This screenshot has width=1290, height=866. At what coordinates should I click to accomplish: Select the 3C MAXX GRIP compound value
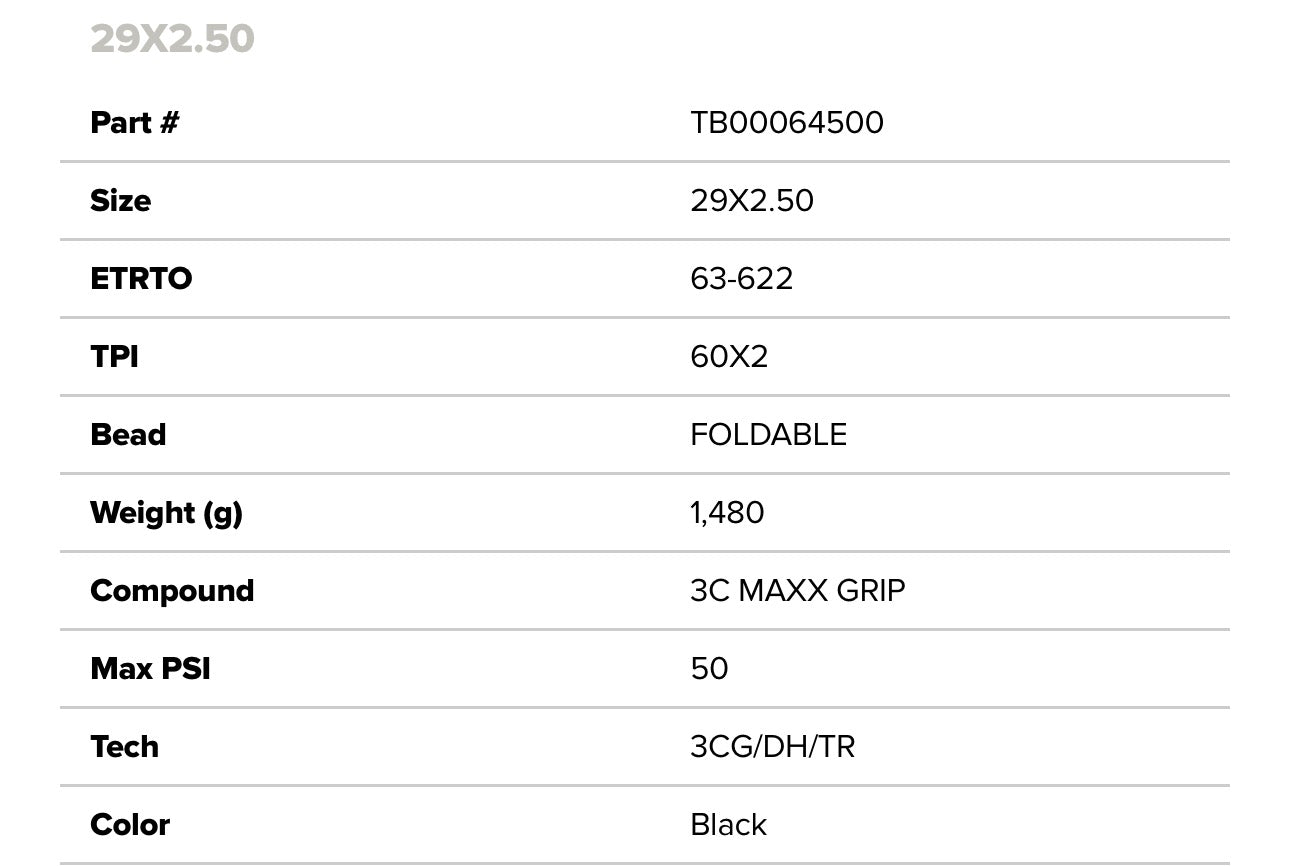(x=797, y=590)
